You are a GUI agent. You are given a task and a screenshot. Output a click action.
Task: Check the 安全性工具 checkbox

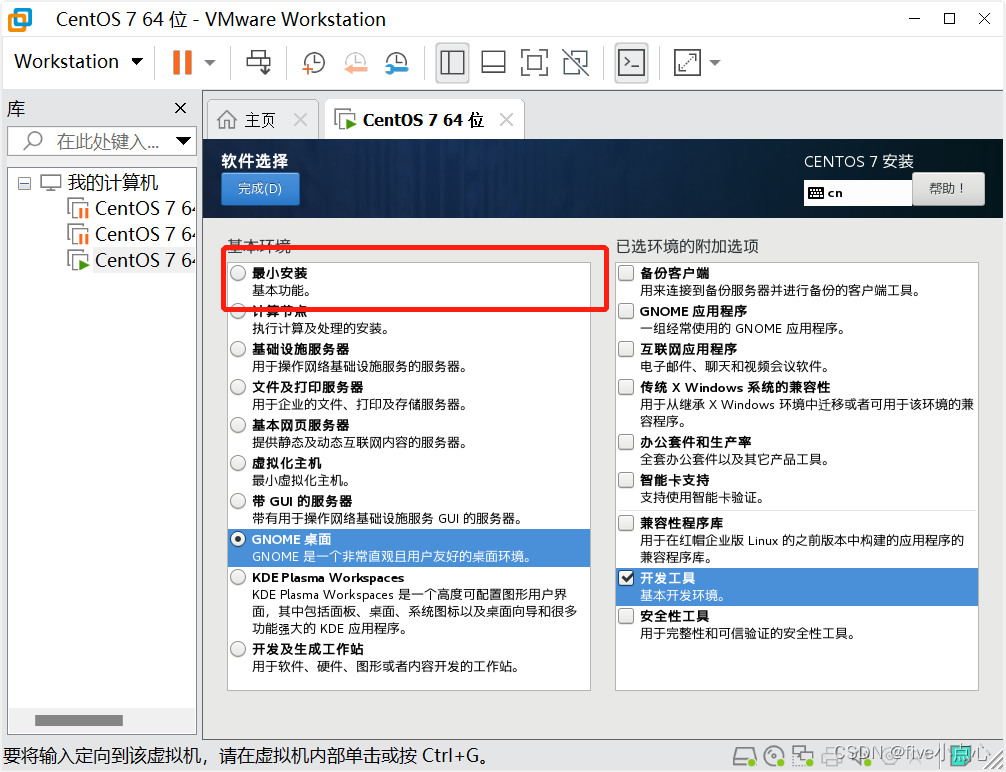pos(626,616)
